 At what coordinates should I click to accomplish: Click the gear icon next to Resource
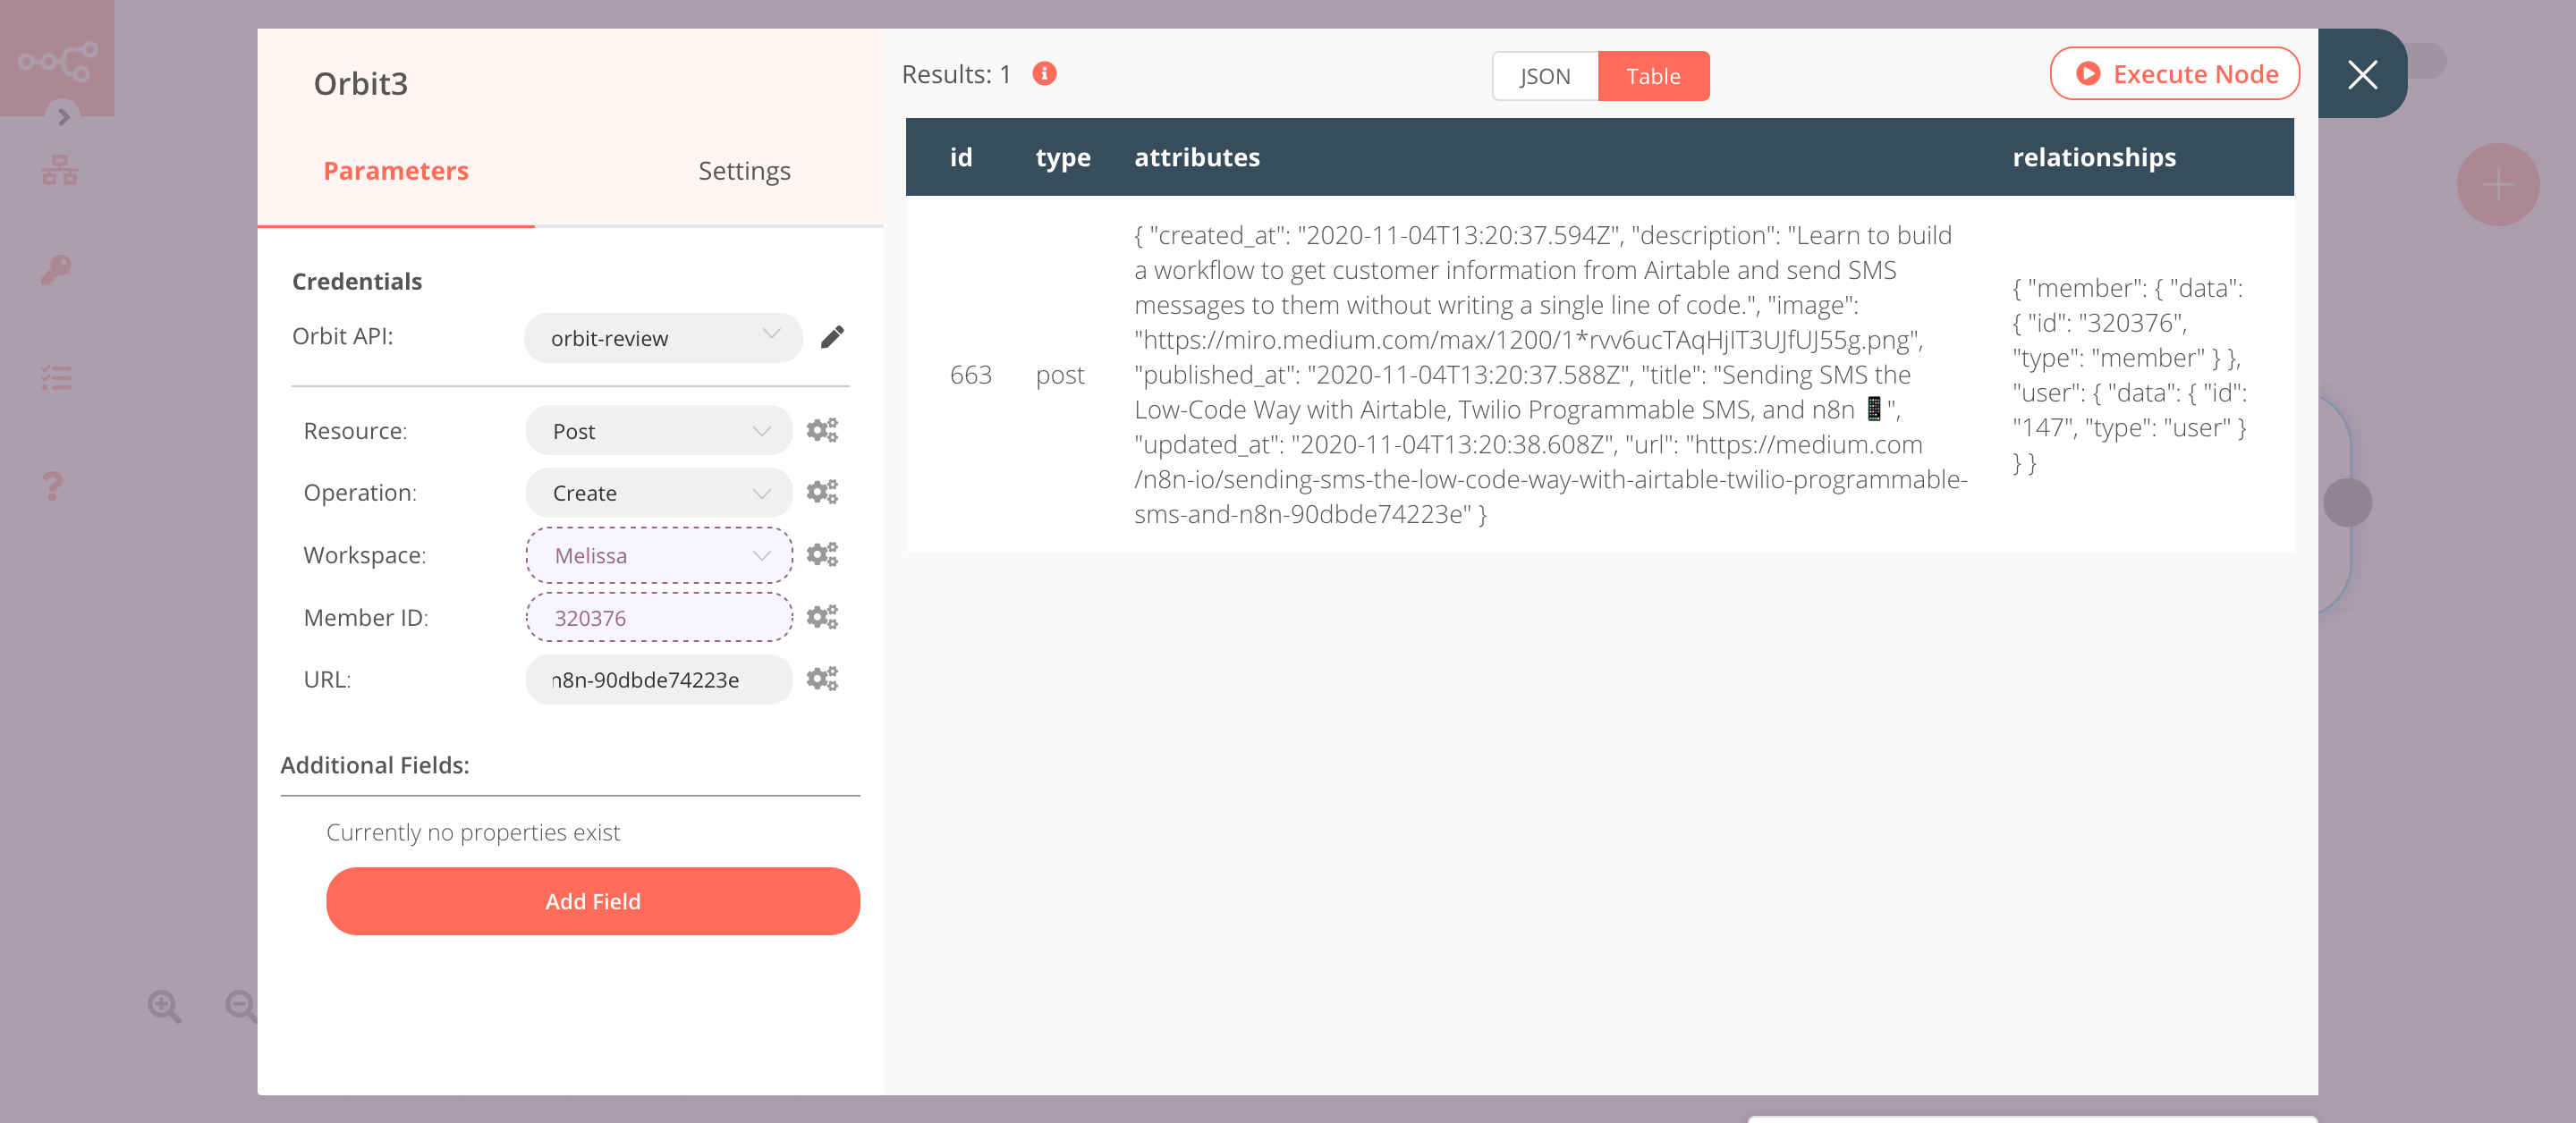click(821, 430)
